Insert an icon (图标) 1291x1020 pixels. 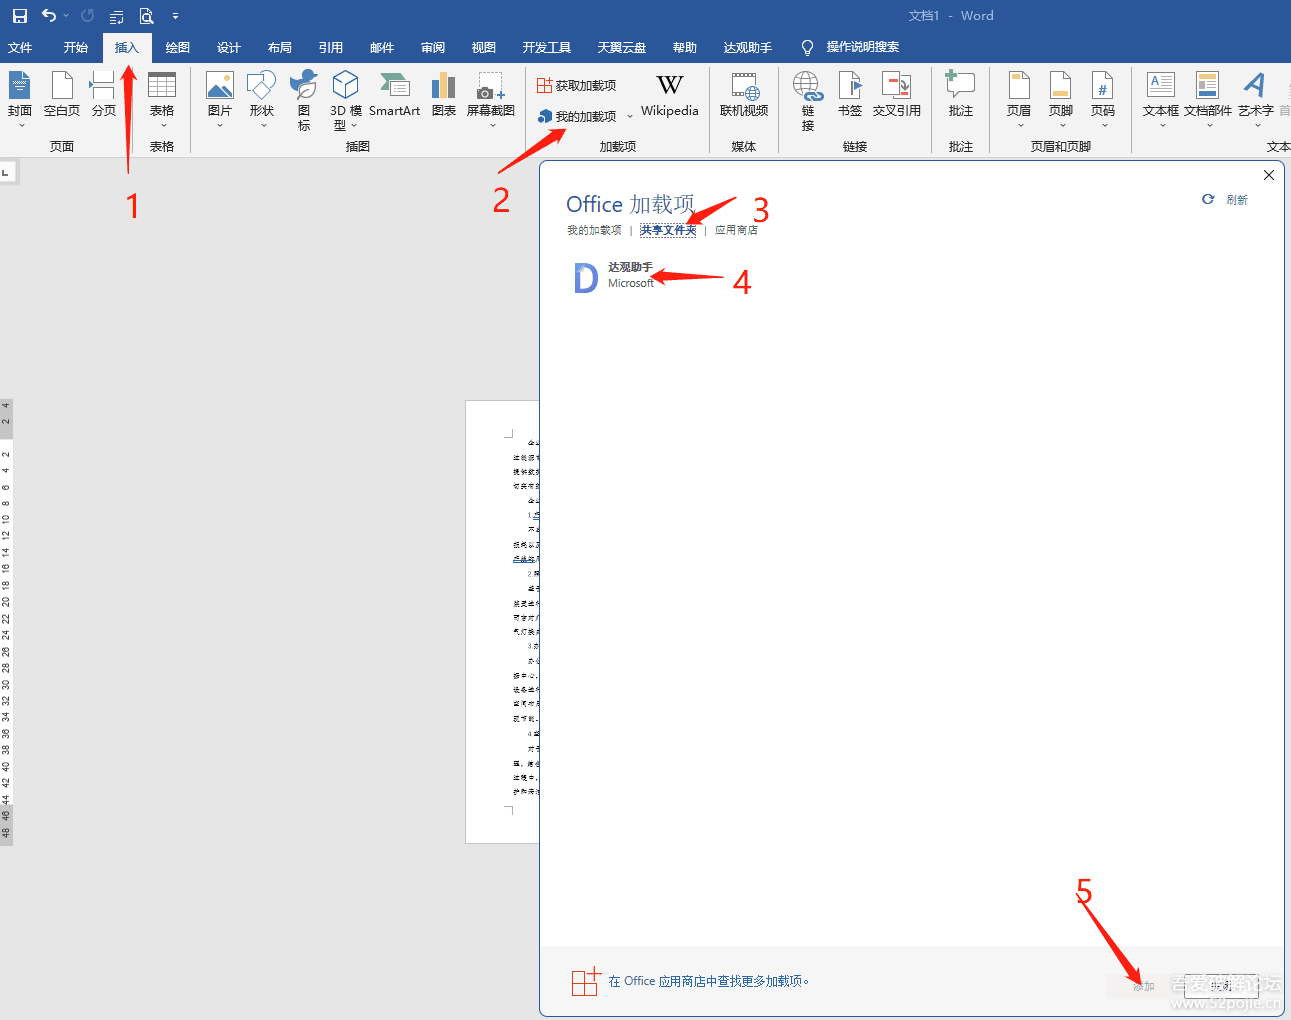point(304,100)
